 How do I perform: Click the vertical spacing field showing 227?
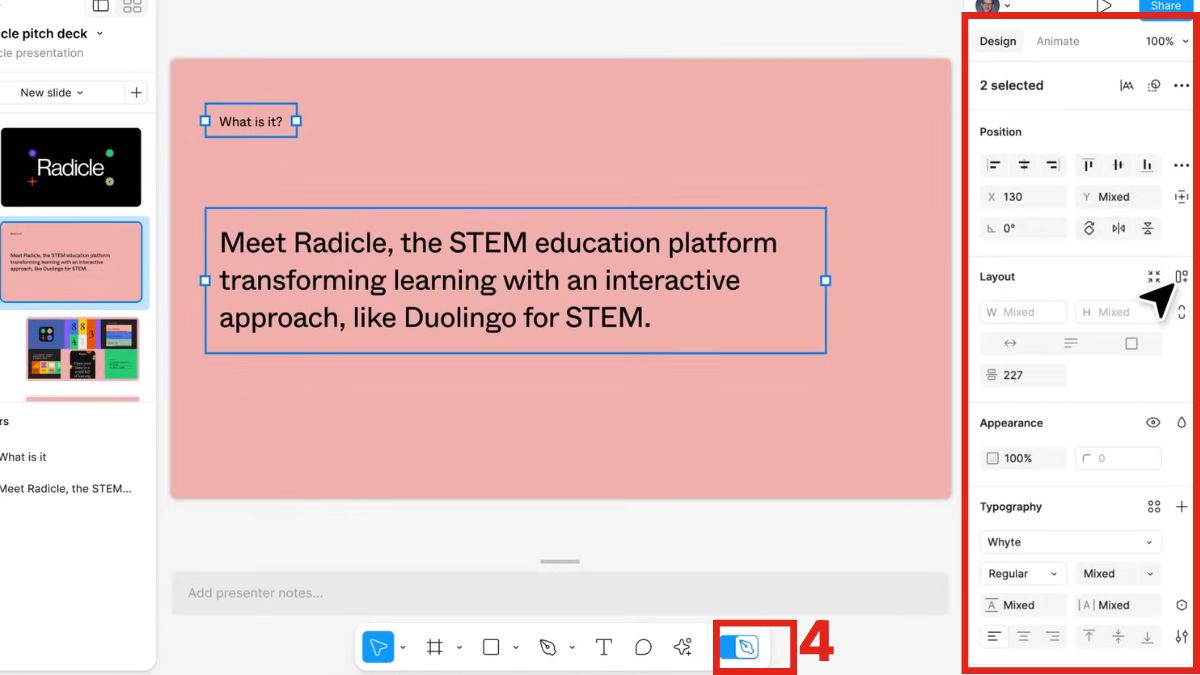(x=1023, y=375)
